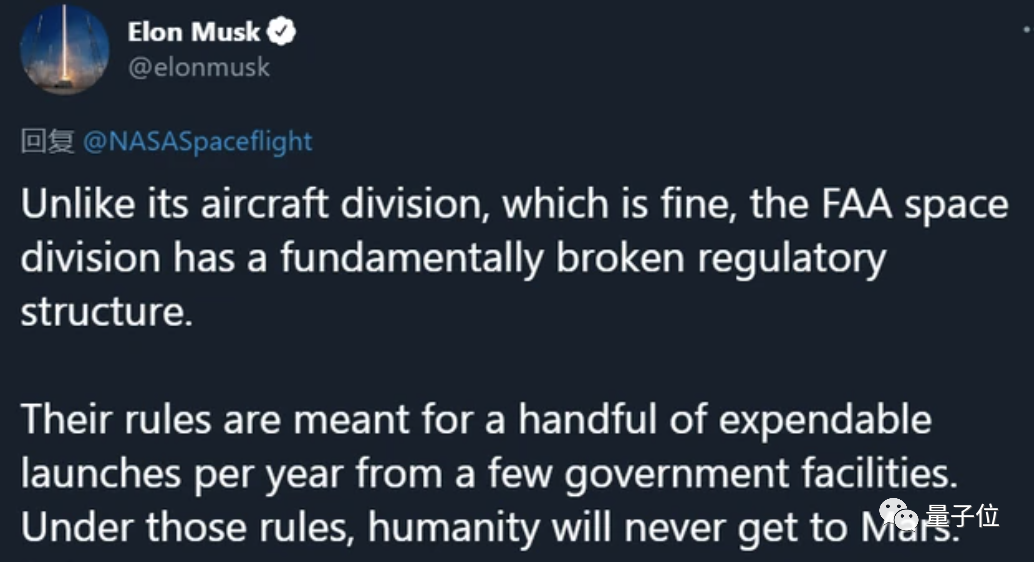Viewport: 1034px width, 562px height.
Task: Click the blue verified badge icon
Action: click(x=285, y=33)
